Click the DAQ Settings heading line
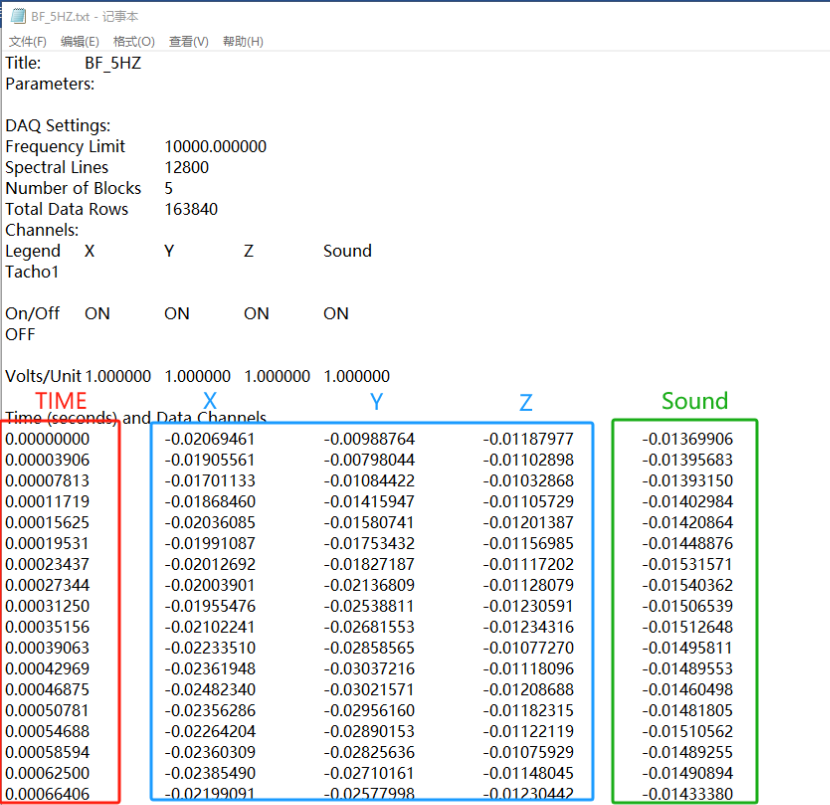Viewport: 830px width, 805px height. pos(58,126)
